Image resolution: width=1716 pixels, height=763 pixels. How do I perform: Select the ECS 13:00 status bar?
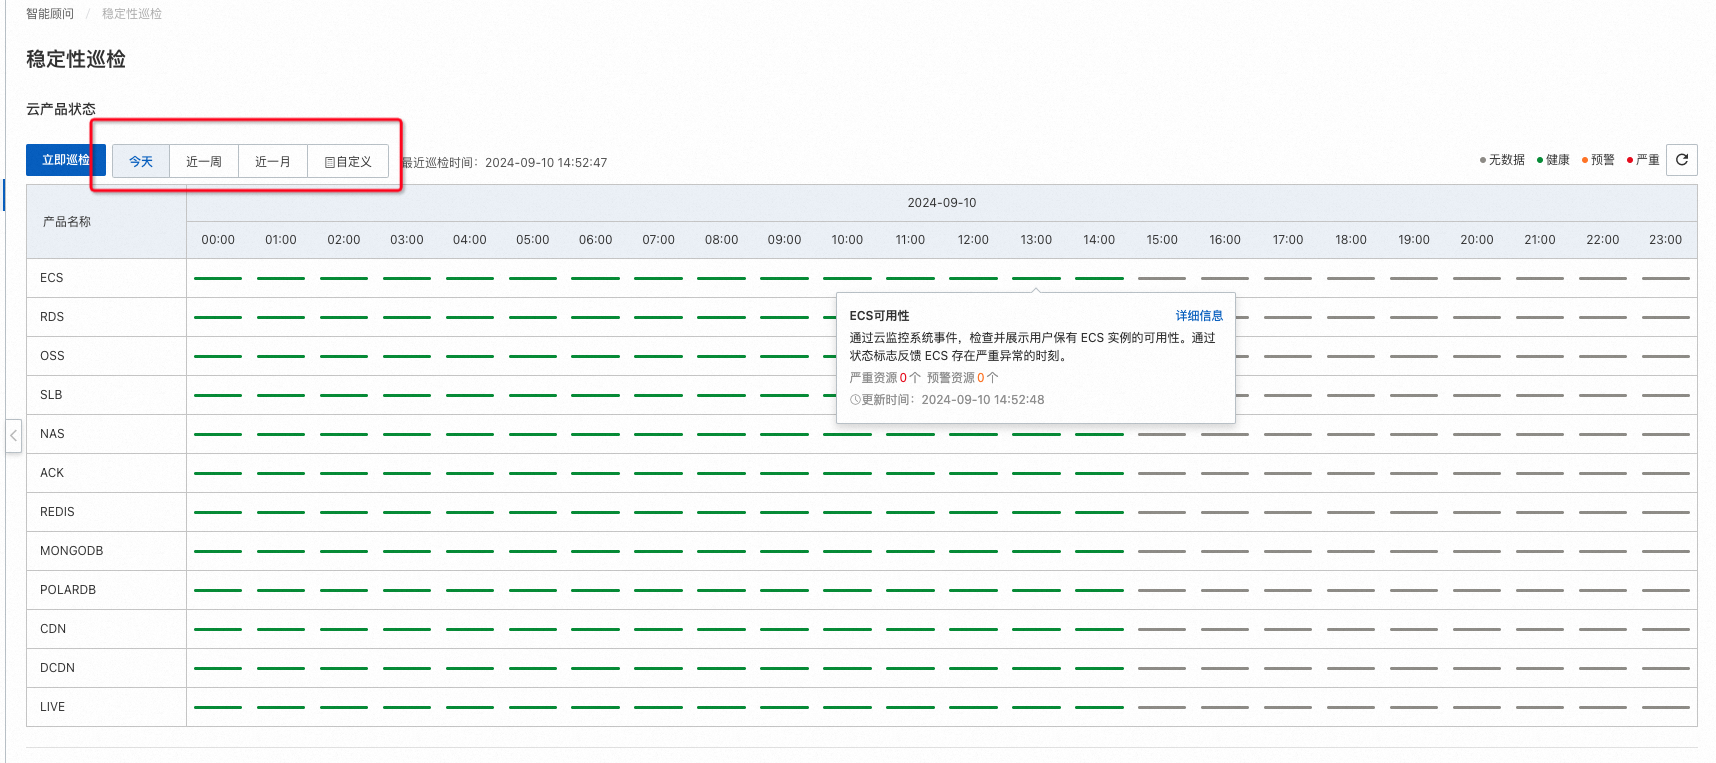coord(1036,278)
